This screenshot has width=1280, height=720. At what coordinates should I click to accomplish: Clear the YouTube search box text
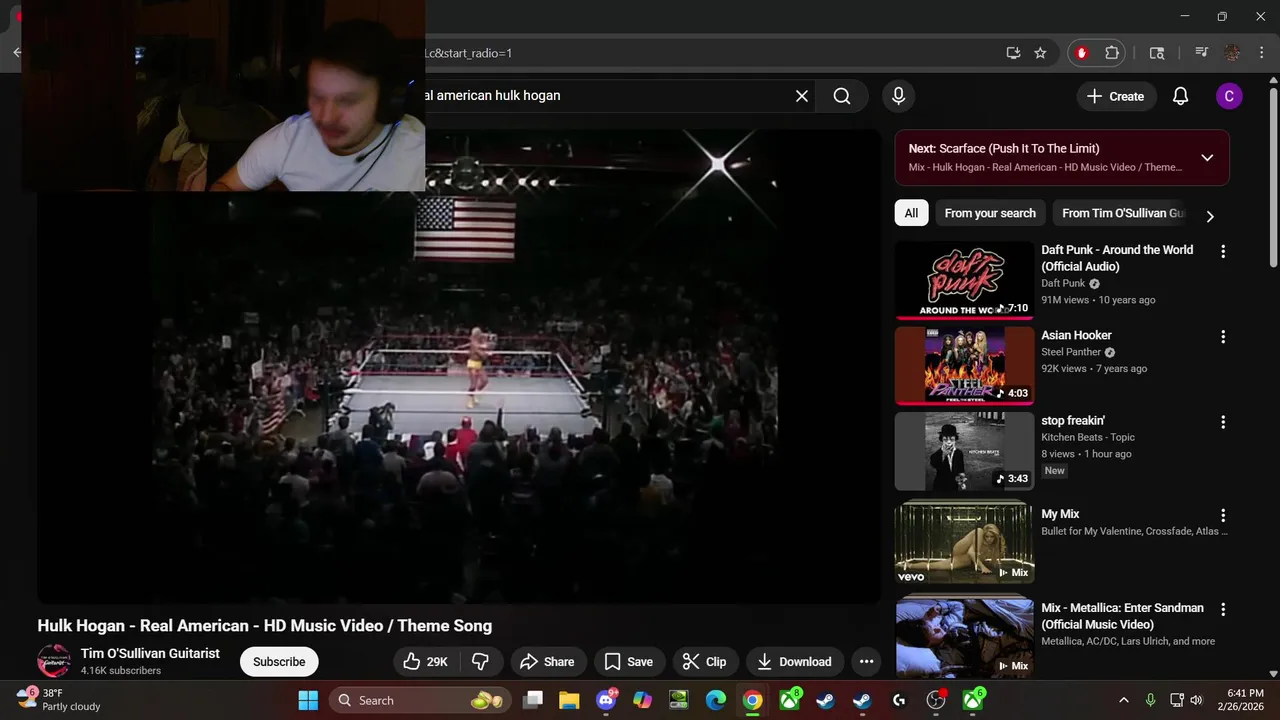(802, 96)
